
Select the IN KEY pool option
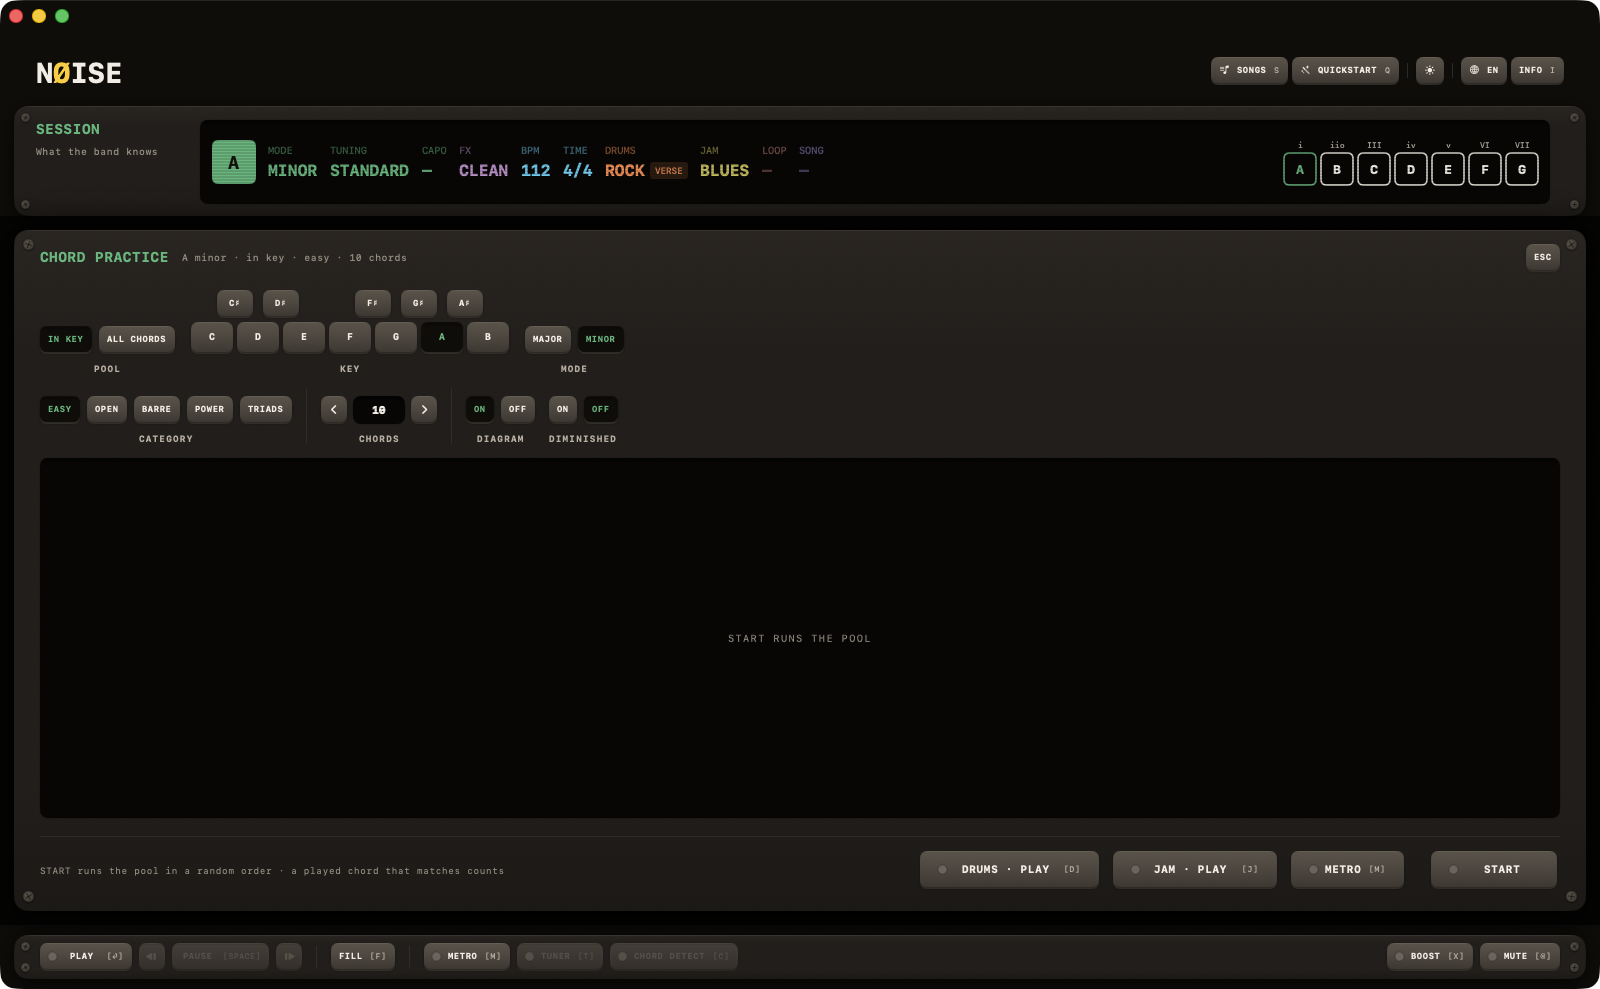66,339
